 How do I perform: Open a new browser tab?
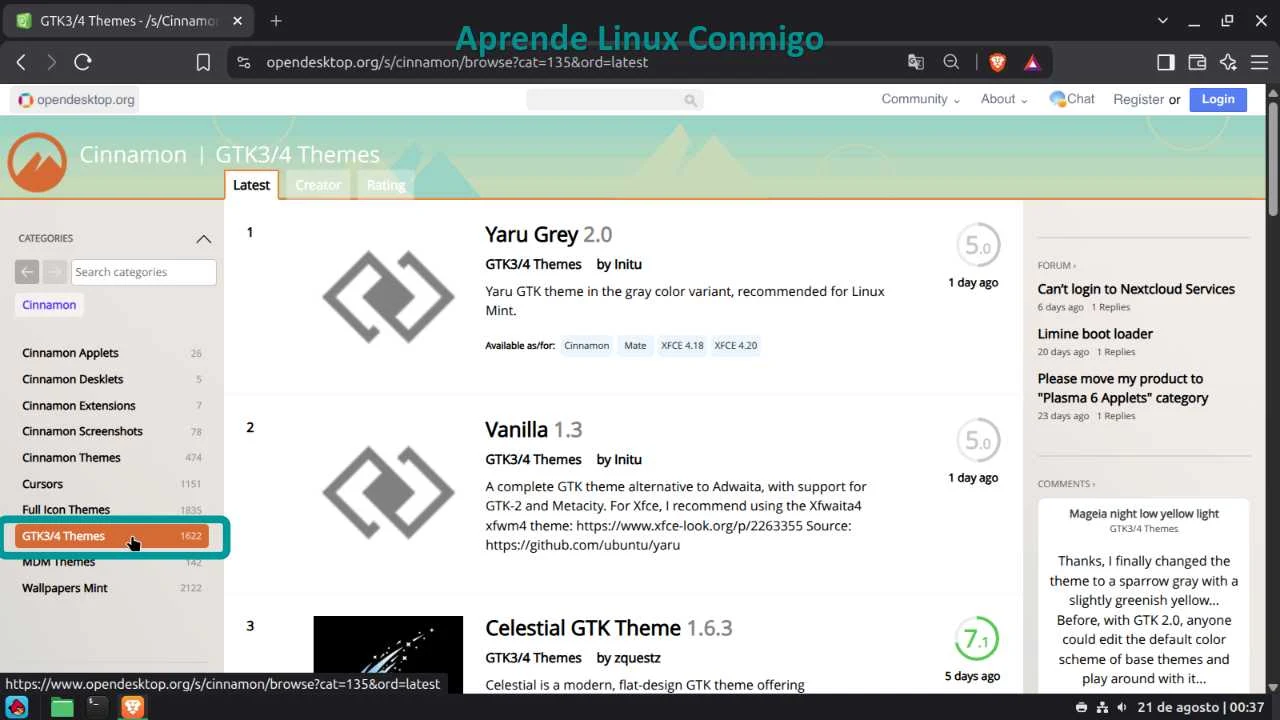[x=276, y=20]
